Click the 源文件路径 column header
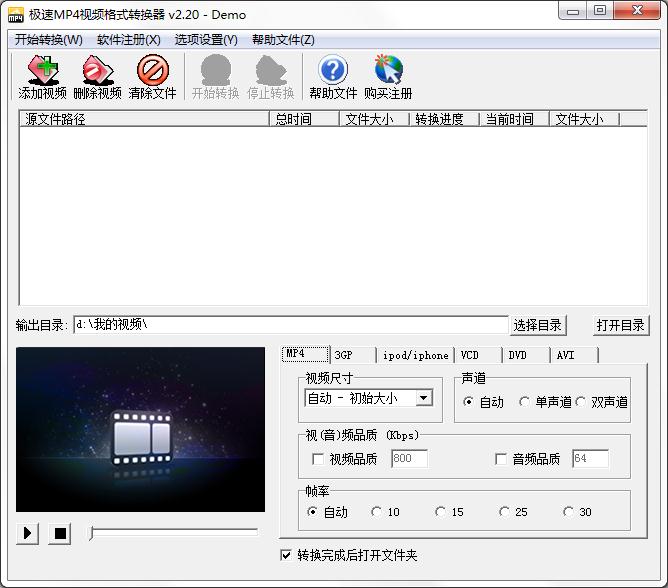668x588 pixels. pyautogui.click(x=144, y=119)
